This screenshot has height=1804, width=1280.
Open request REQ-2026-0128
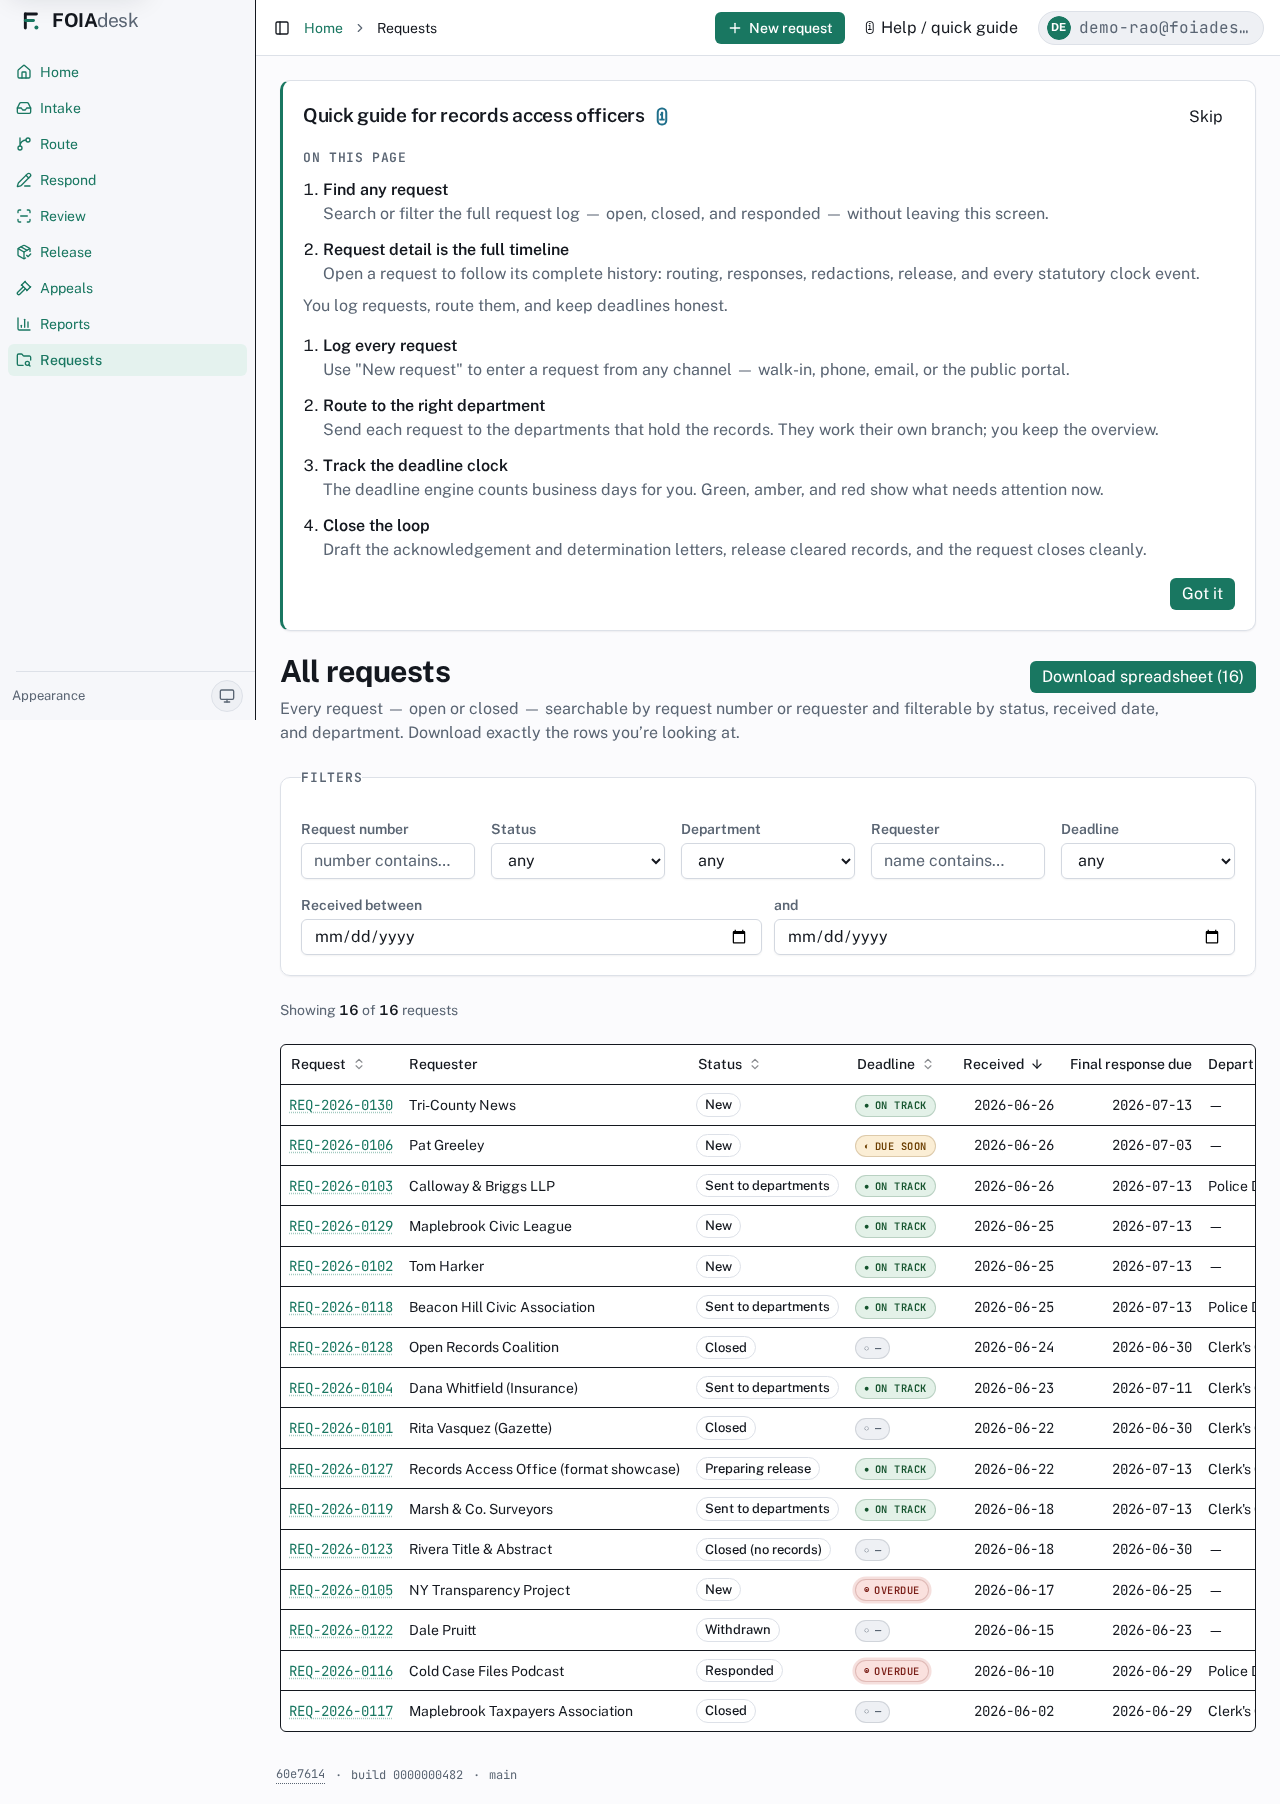[x=341, y=1348]
